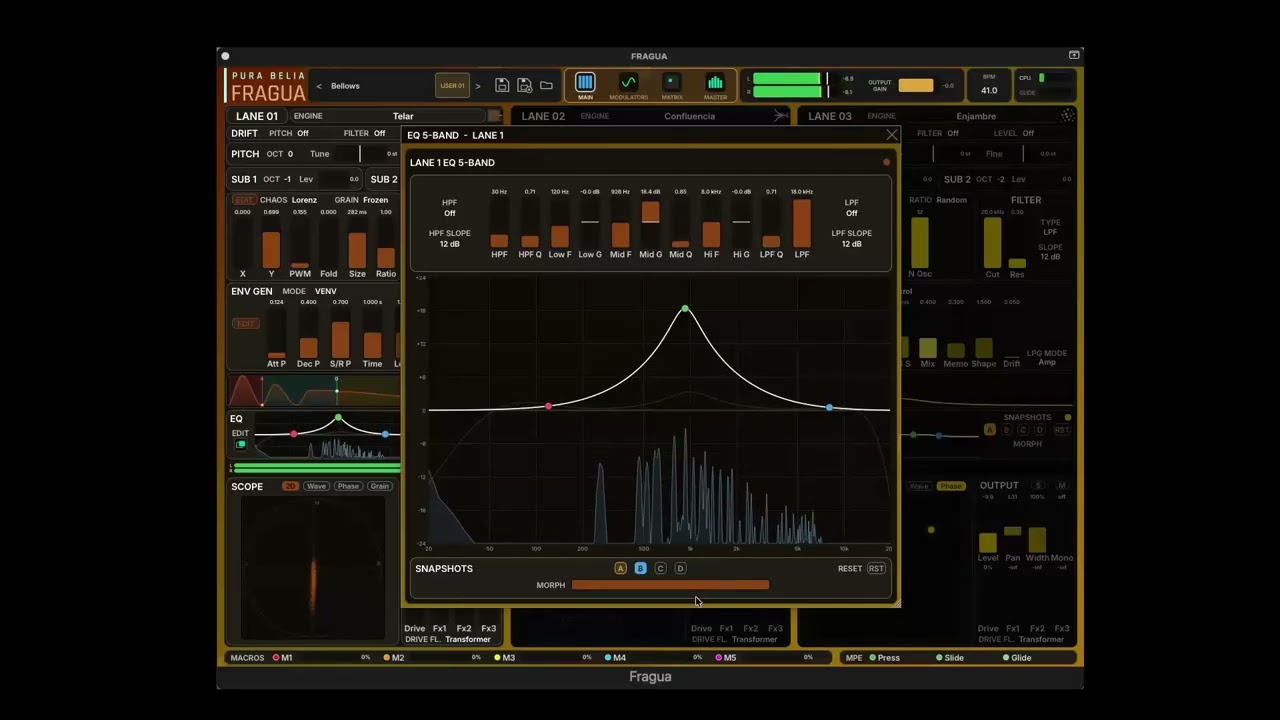The width and height of the screenshot is (1280, 720).
Task: Click the save preset icon
Action: pos(502,86)
